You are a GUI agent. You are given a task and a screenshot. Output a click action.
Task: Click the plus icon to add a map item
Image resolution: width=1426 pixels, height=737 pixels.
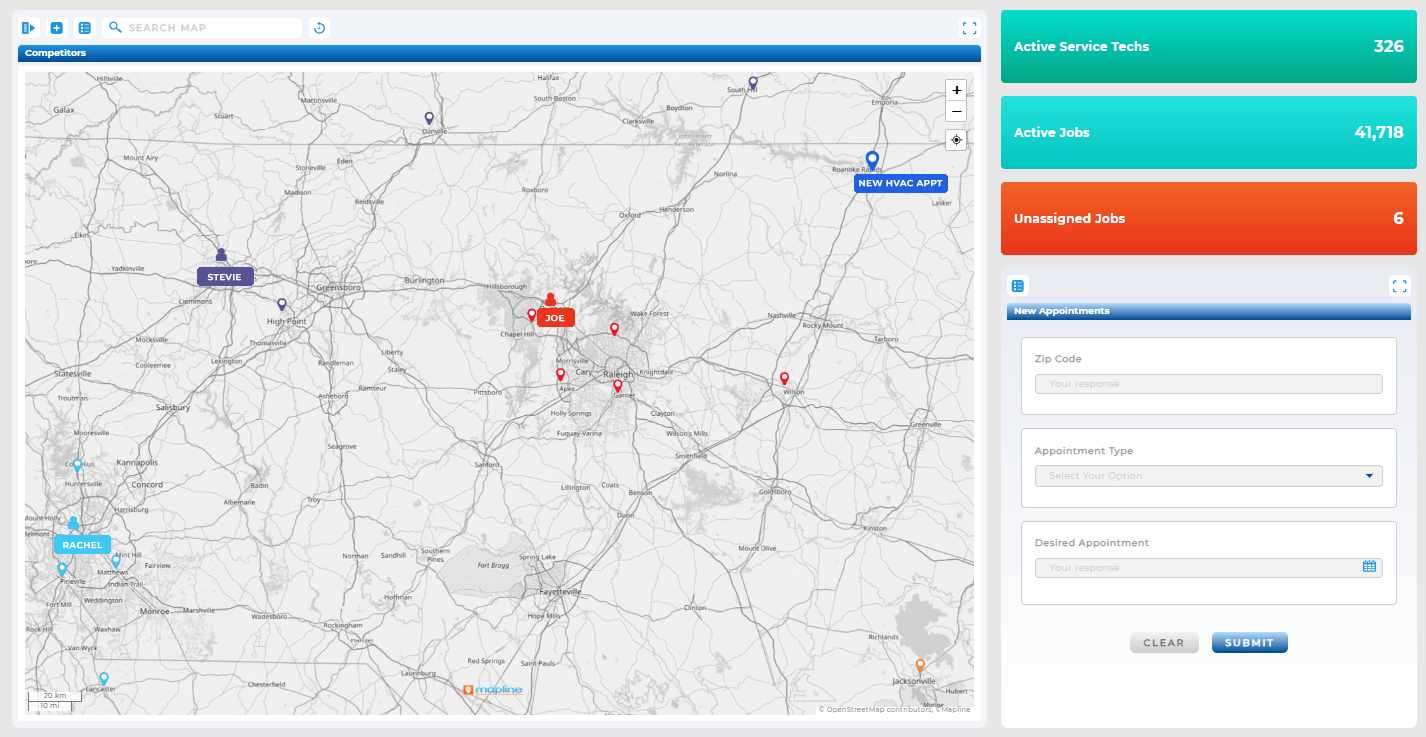pyautogui.click(x=56, y=27)
